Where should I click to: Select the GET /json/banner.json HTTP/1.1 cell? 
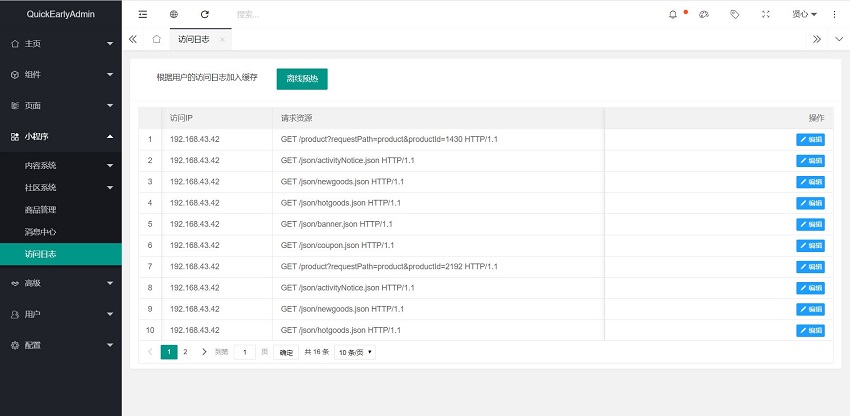(x=438, y=224)
